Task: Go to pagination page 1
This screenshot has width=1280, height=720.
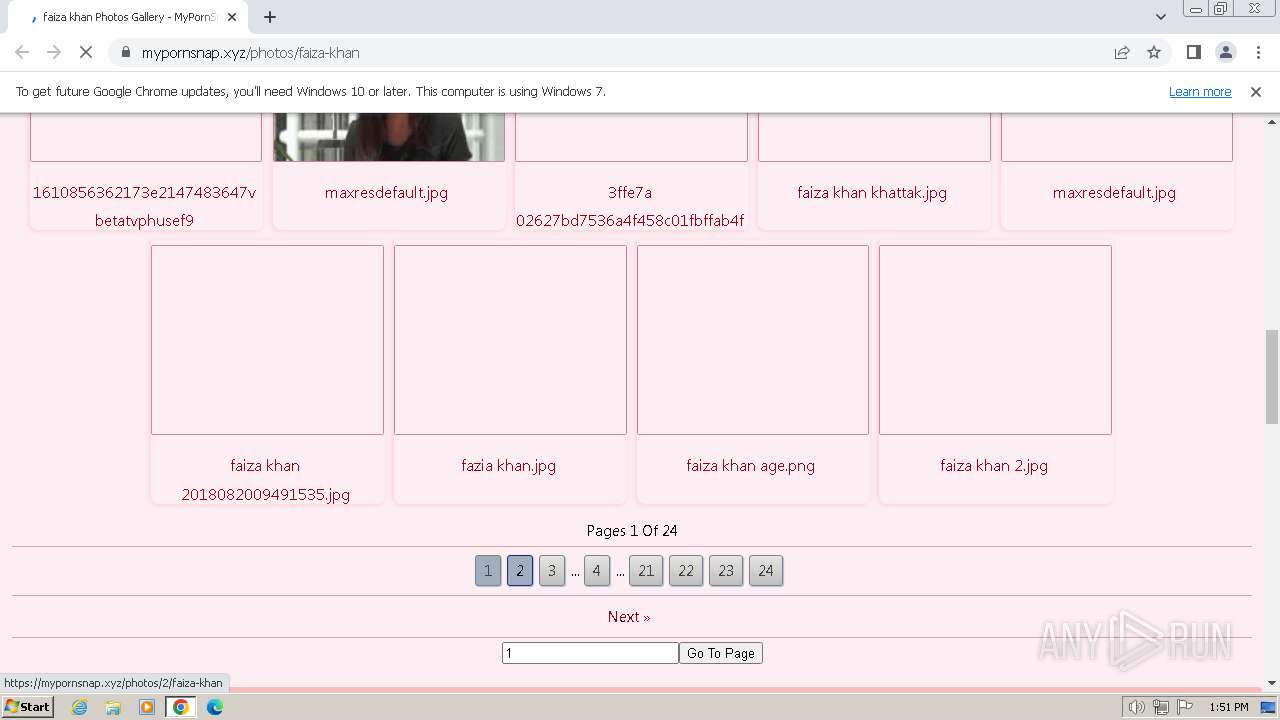Action: click(488, 571)
